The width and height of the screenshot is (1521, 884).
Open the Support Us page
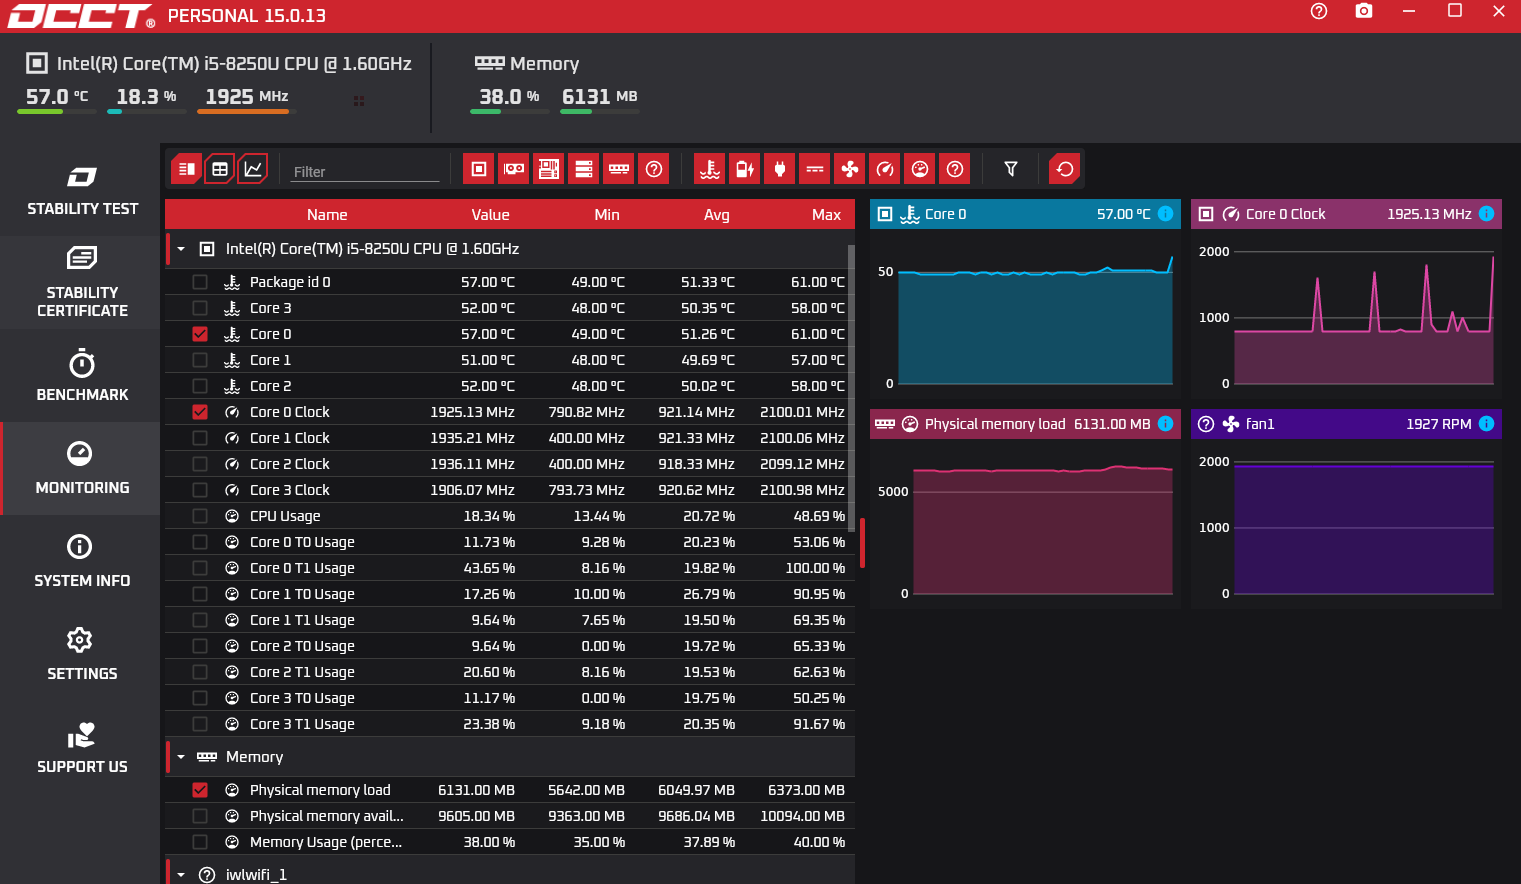[x=82, y=748]
